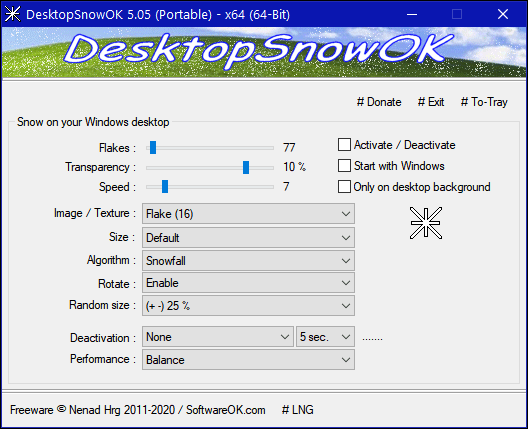This screenshot has height=429, width=528.
Task: Open the 5 sec. deactivation time dropdown
Action: click(x=325, y=336)
